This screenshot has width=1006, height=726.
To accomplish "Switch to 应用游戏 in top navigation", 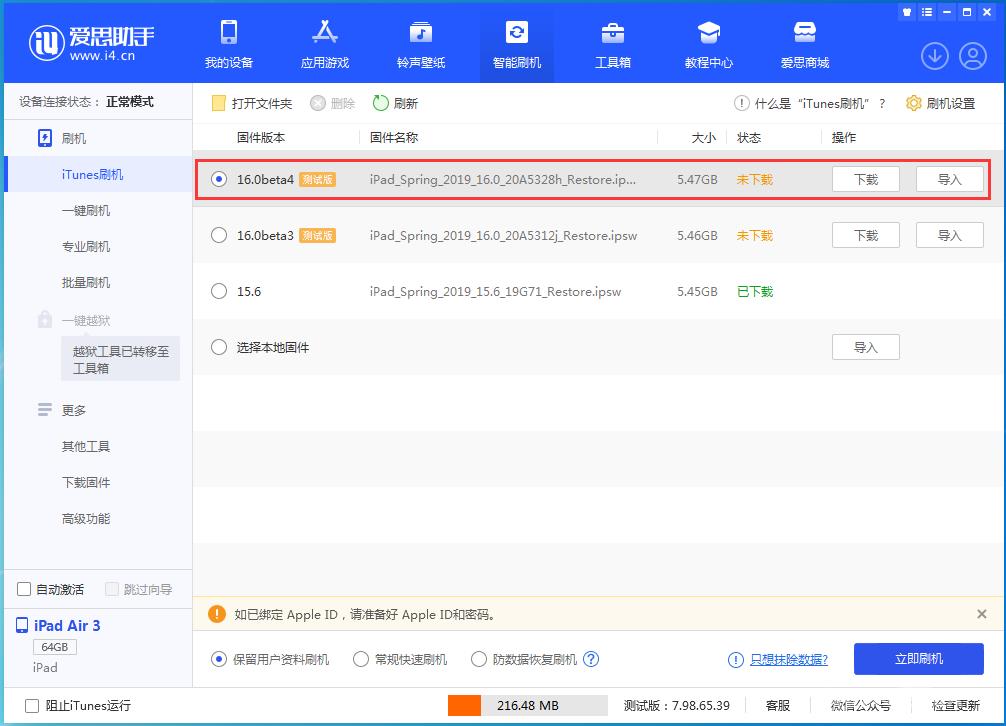I will (324, 44).
